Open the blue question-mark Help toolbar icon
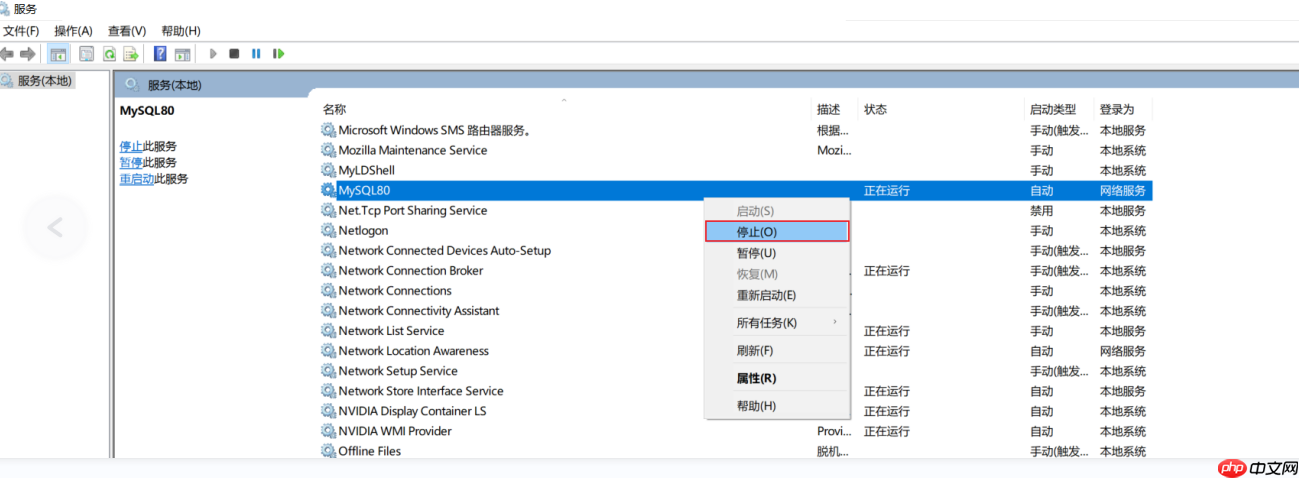Screen dimensions: 1299x478 pos(160,54)
